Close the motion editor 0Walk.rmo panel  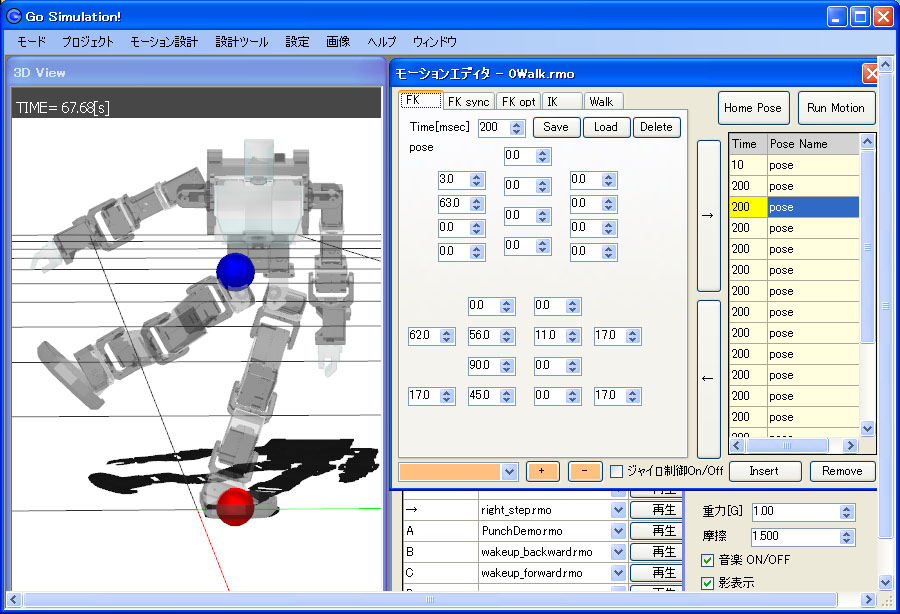[870, 74]
